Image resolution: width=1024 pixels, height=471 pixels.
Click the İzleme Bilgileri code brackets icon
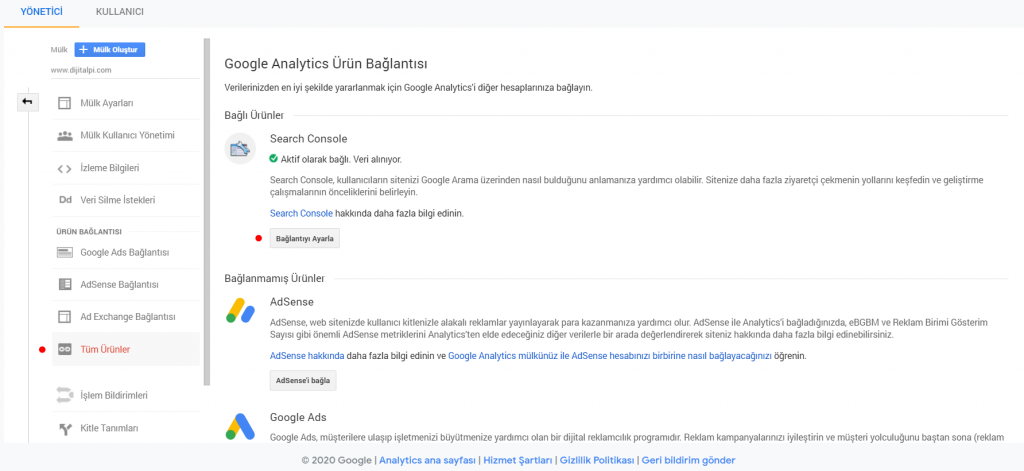click(64, 169)
